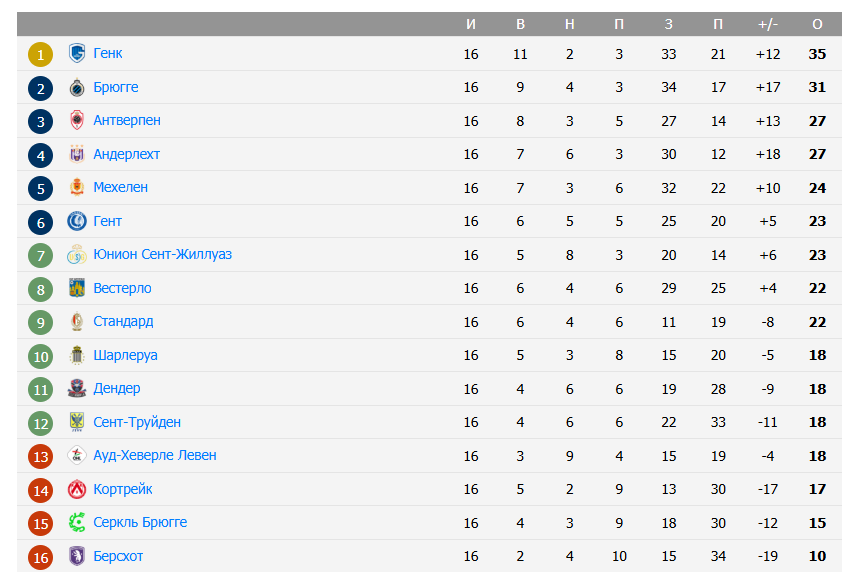
Task: Click the +/- goal difference column header
Action: pos(768,24)
